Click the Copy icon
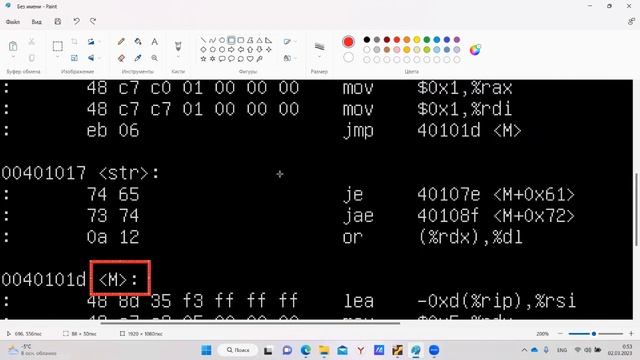The image size is (640, 360). click(31, 58)
